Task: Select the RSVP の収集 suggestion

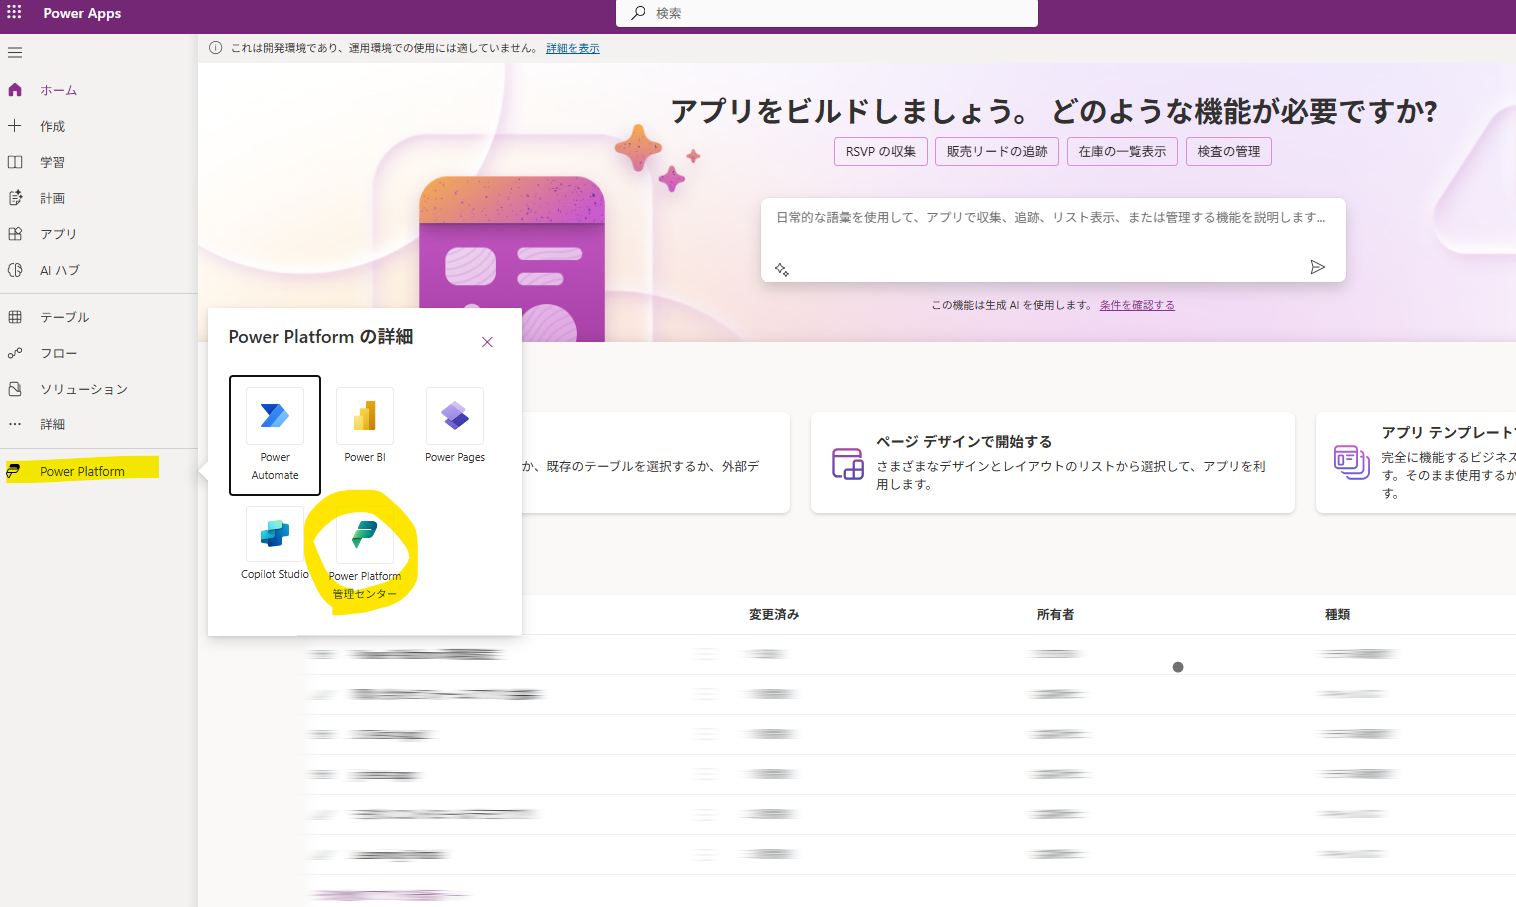Action: pos(881,152)
